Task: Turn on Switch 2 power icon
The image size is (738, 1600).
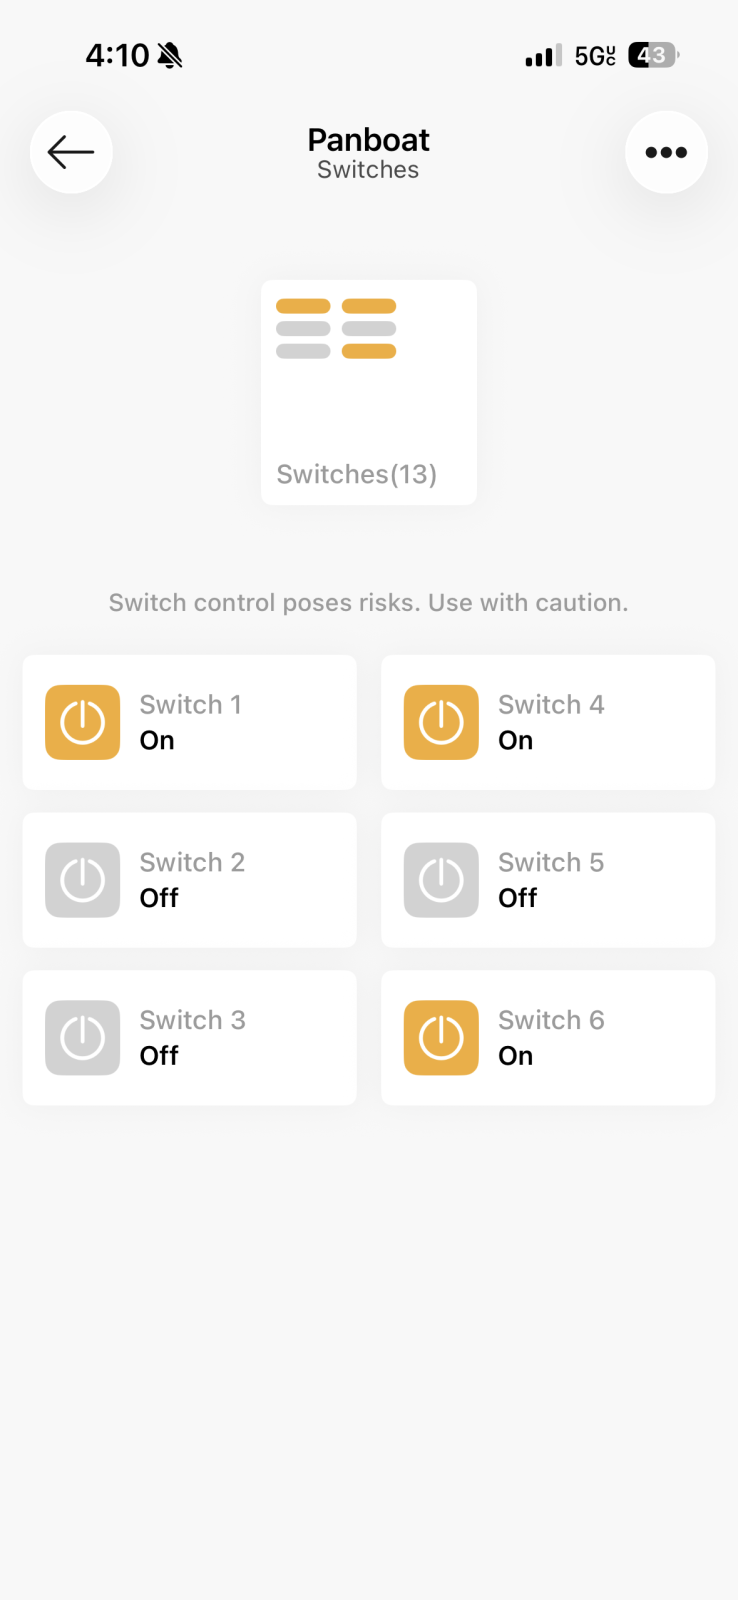Action: pos(83,880)
